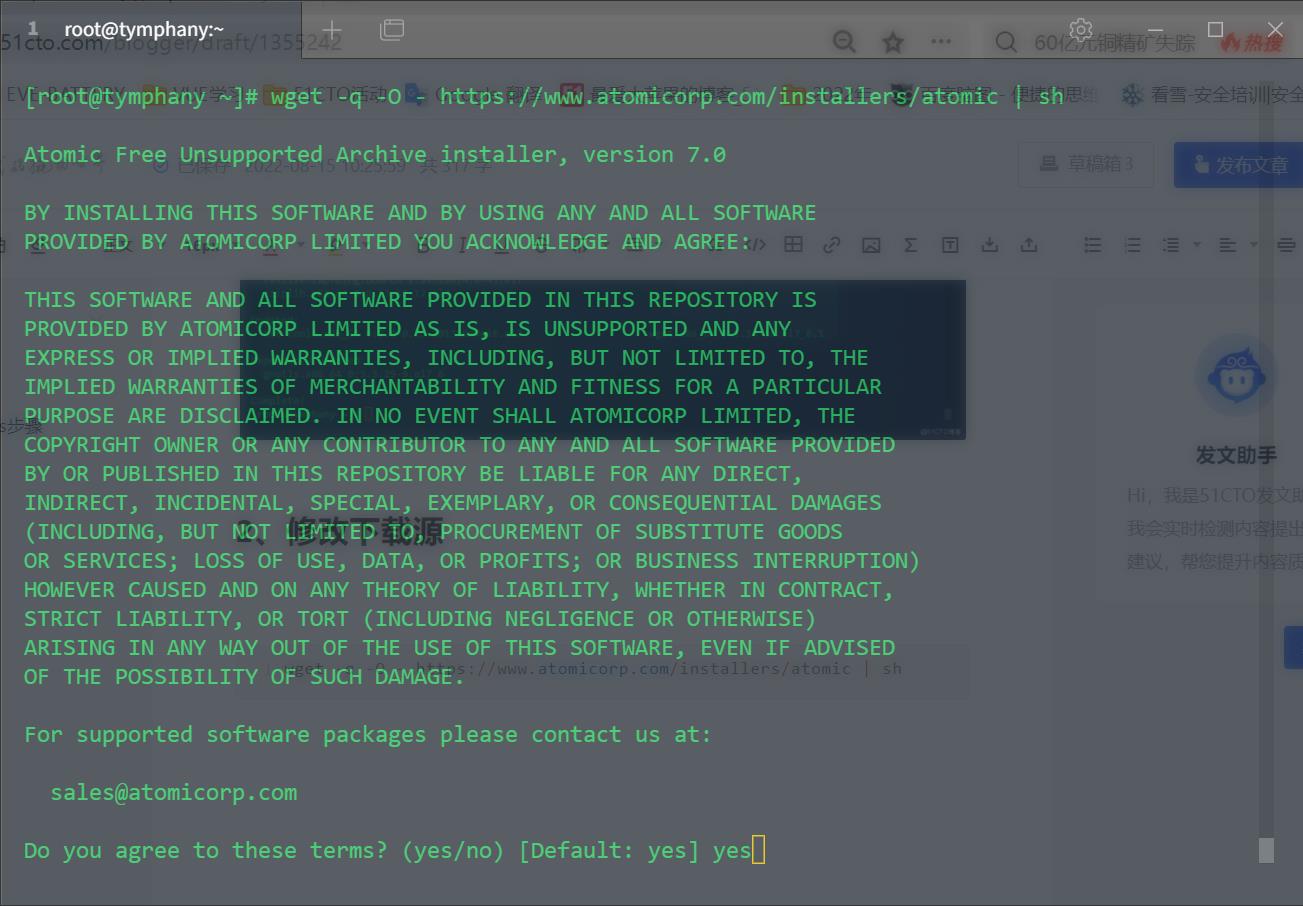Click editor export upload-arrow icon
Viewport: 1303px width, 906px height.
click(1028, 244)
